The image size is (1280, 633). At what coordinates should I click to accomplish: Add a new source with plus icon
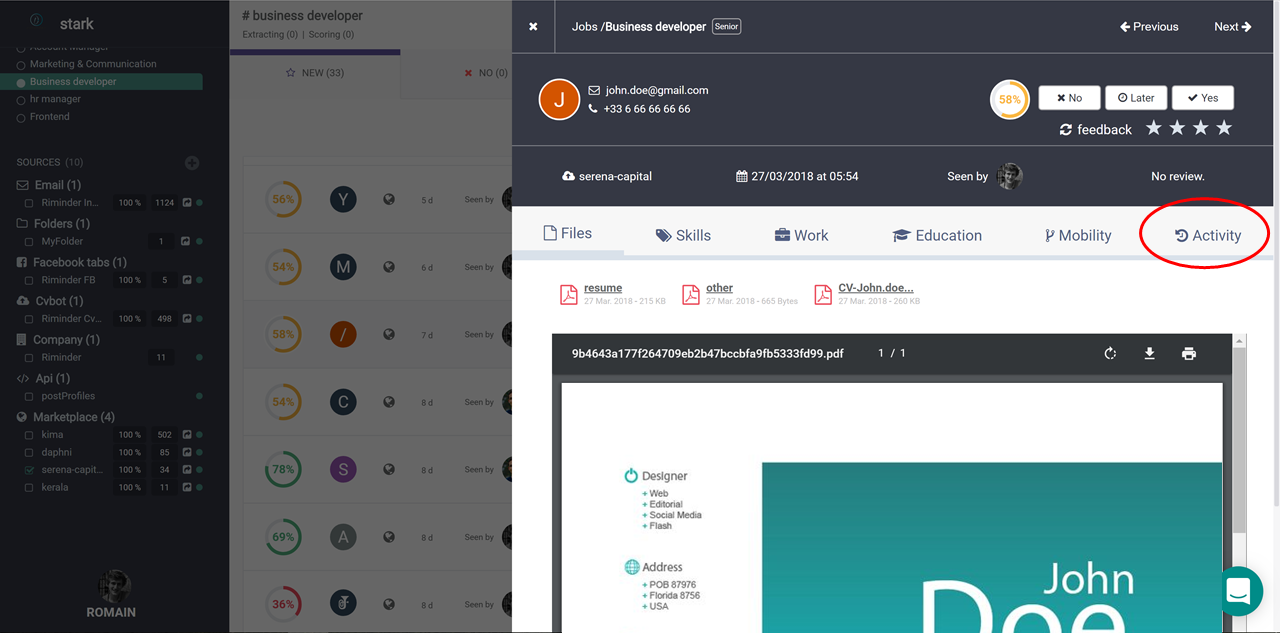(192, 163)
